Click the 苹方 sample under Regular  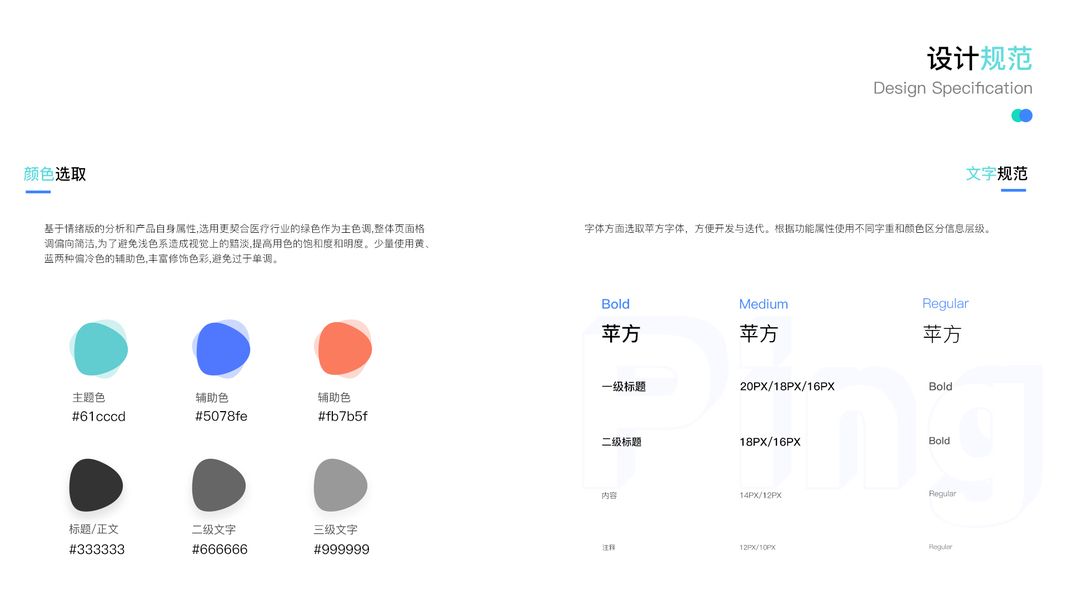942,334
